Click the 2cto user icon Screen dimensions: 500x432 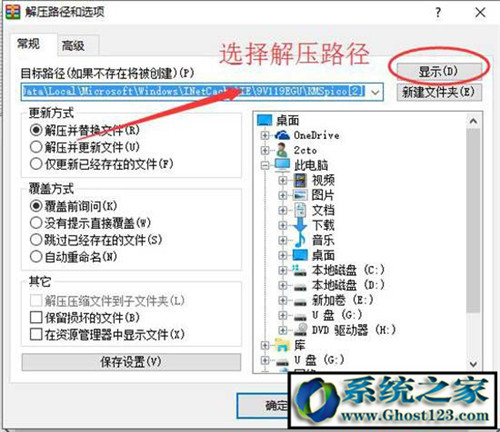pyautogui.click(x=282, y=150)
